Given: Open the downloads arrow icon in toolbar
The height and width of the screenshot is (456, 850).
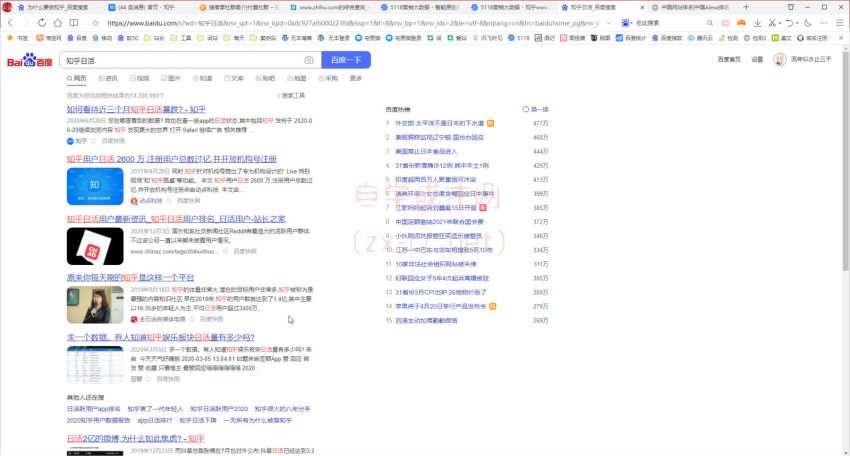Looking at the screenshot, I should tap(757, 23).
